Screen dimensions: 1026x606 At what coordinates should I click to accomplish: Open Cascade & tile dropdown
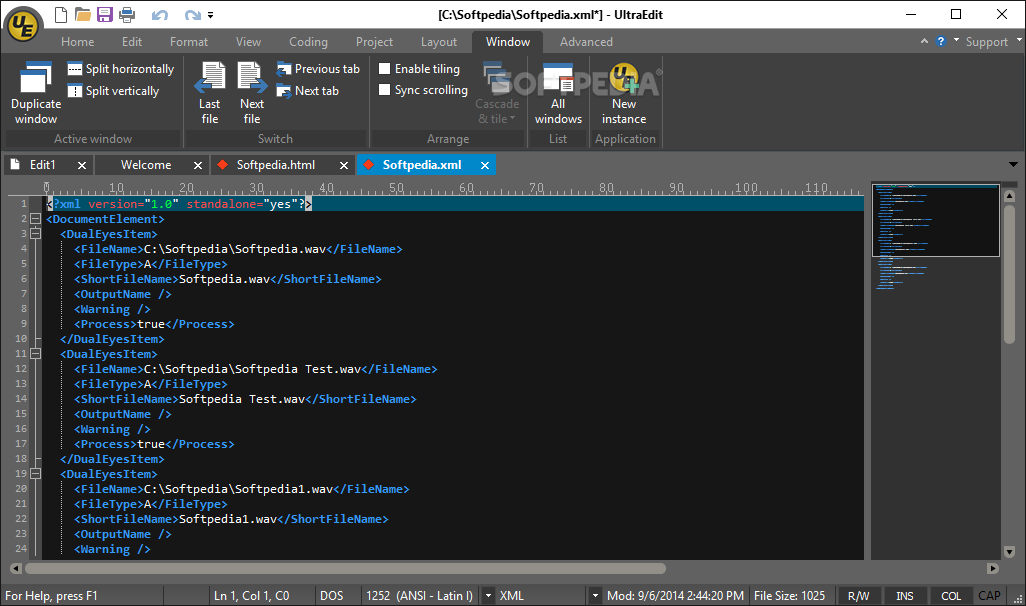point(497,92)
